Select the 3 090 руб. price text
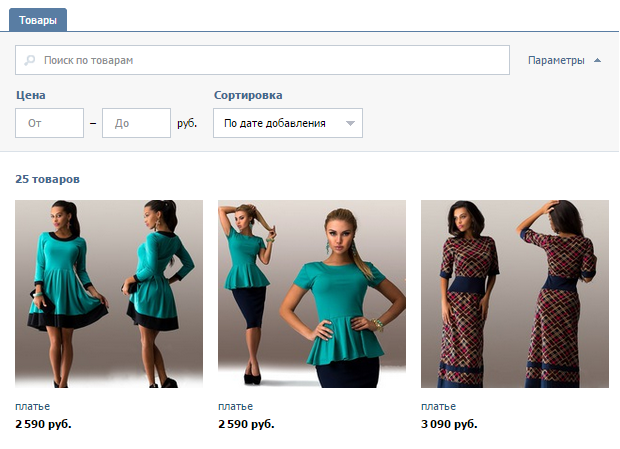 (x=449, y=424)
